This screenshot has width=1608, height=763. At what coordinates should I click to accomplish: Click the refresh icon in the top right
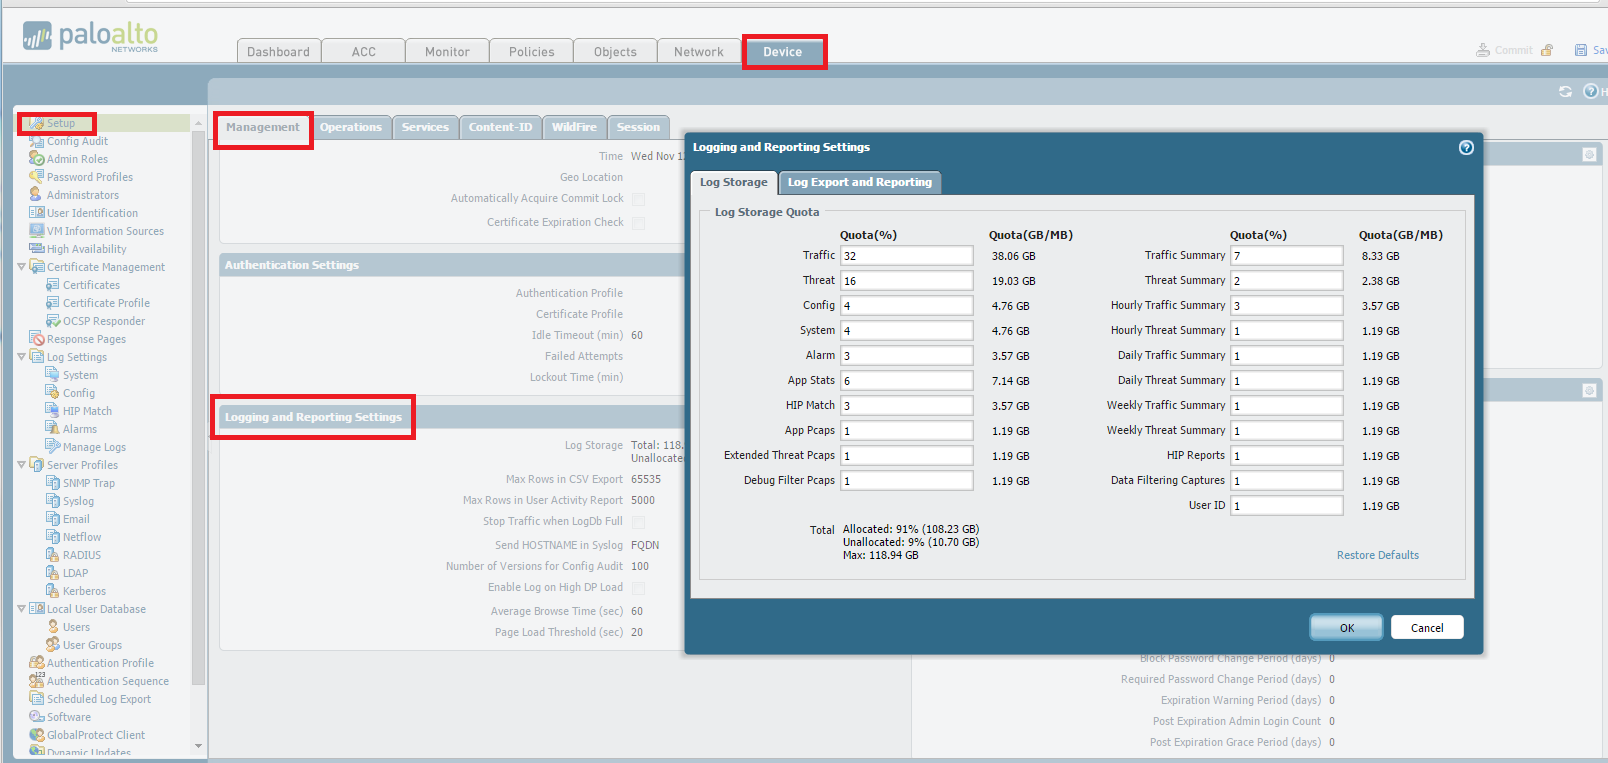[x=1565, y=92]
